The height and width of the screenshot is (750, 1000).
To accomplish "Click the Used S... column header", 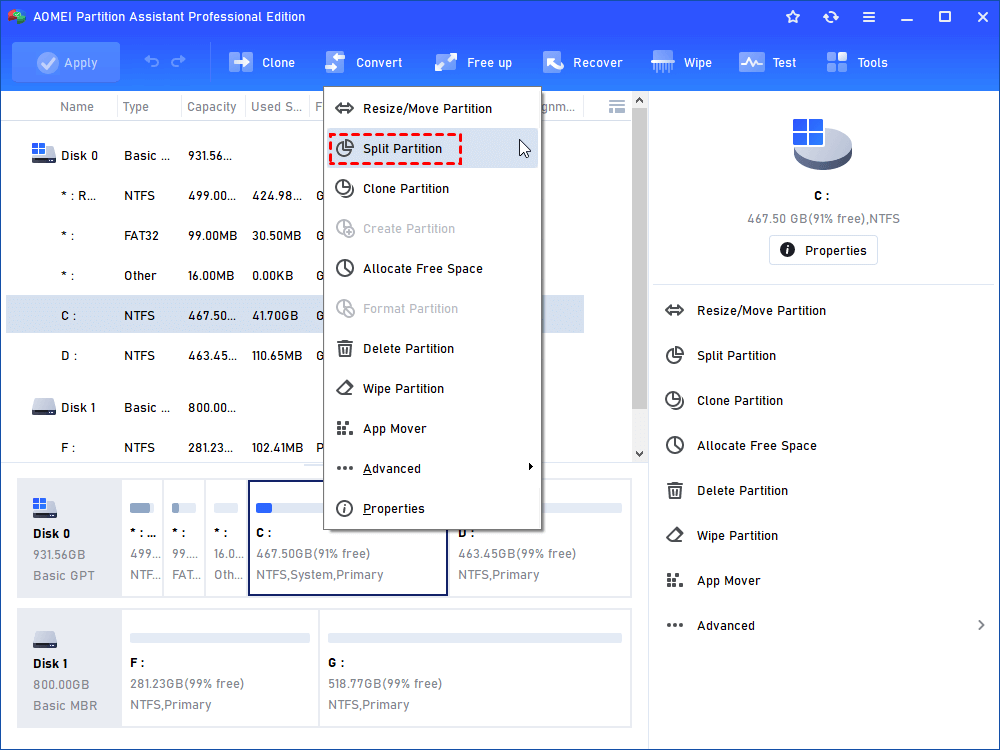I will [x=276, y=107].
